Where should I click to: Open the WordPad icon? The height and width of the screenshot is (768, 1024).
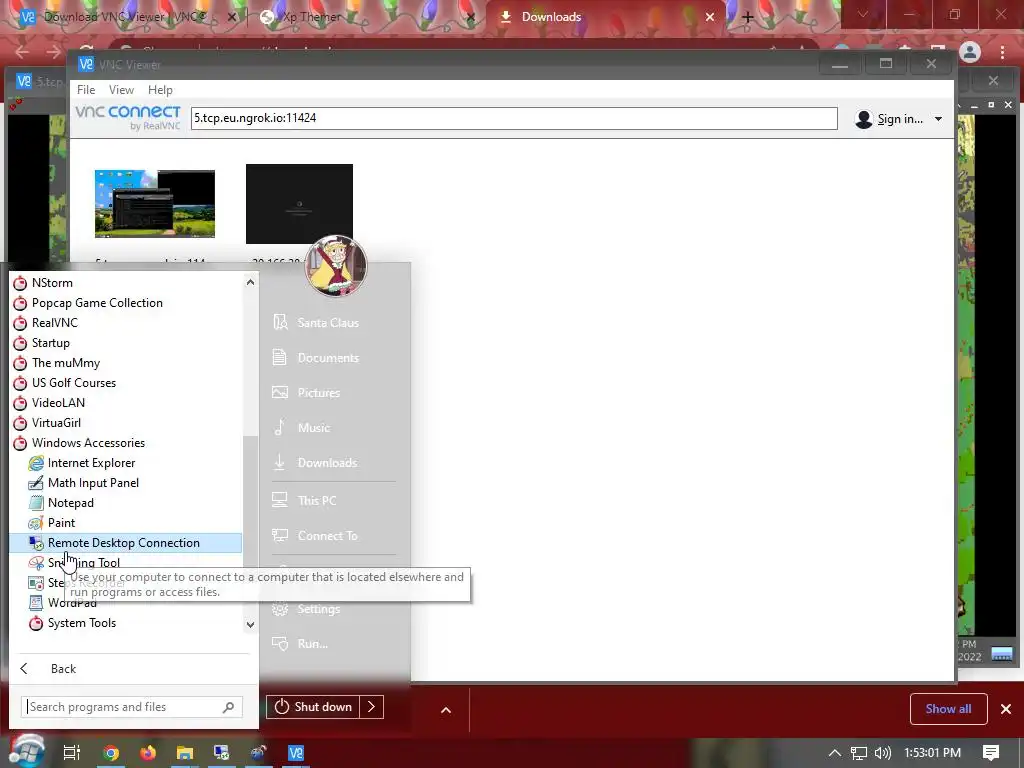click(x=36, y=603)
